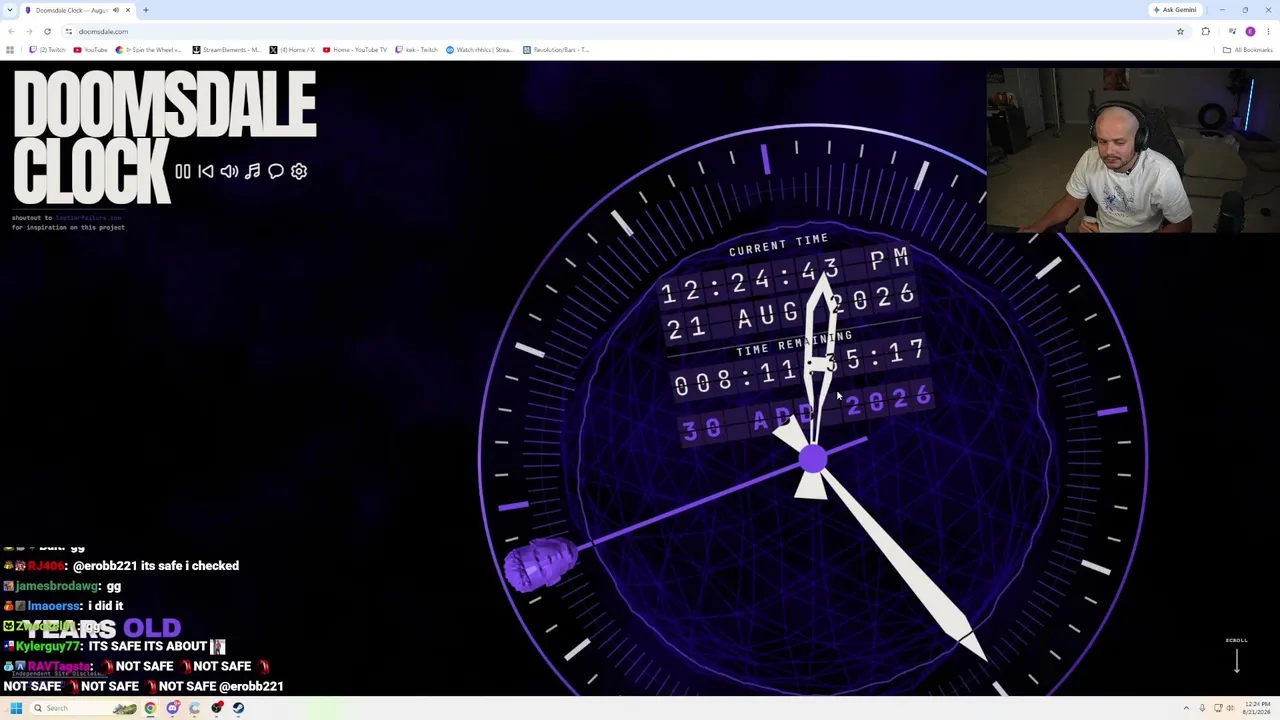Open the Revolution/Bars bookmark

pos(556,50)
